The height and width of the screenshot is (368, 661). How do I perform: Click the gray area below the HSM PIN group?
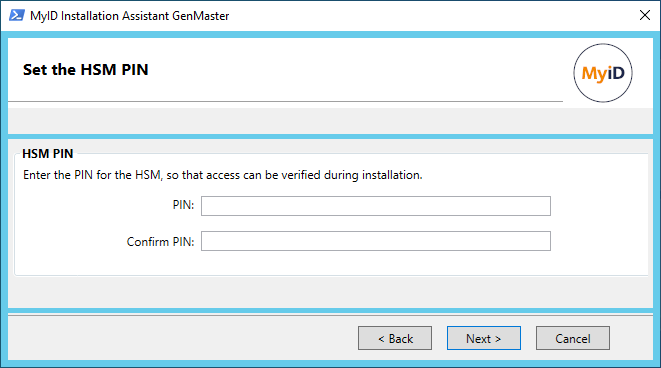coord(330,292)
